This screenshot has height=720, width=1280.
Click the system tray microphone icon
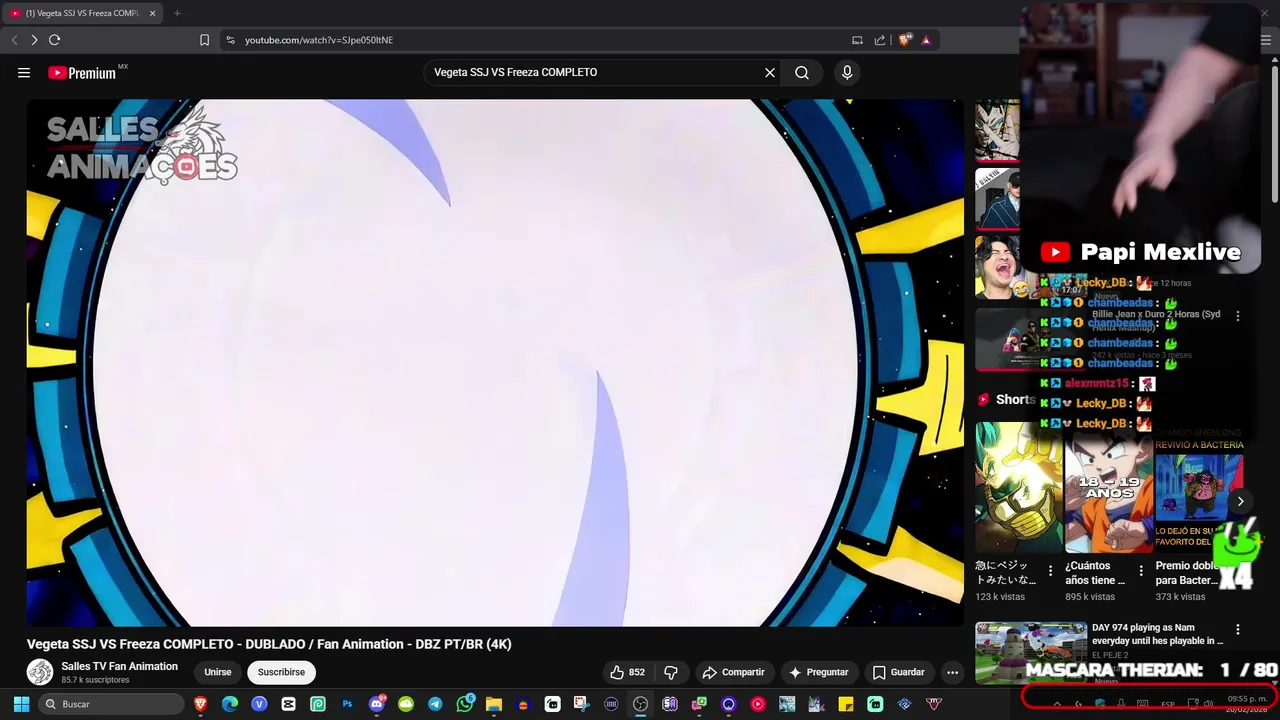pyautogui.click(x=1121, y=704)
